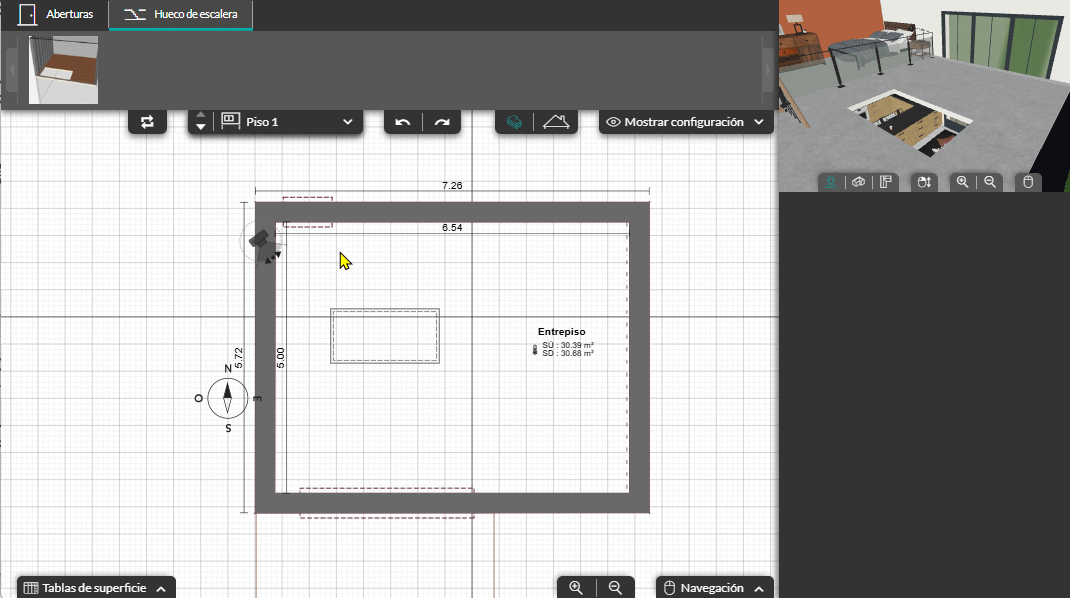Click the compass rose on the plan

point(227,398)
